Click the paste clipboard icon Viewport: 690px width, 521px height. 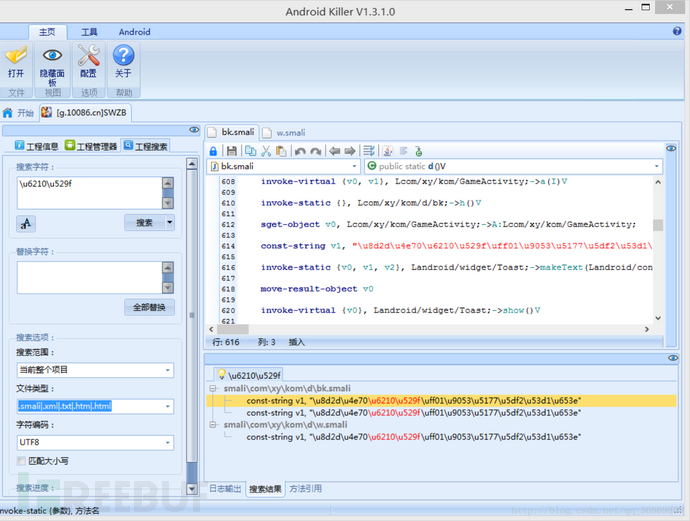281,151
